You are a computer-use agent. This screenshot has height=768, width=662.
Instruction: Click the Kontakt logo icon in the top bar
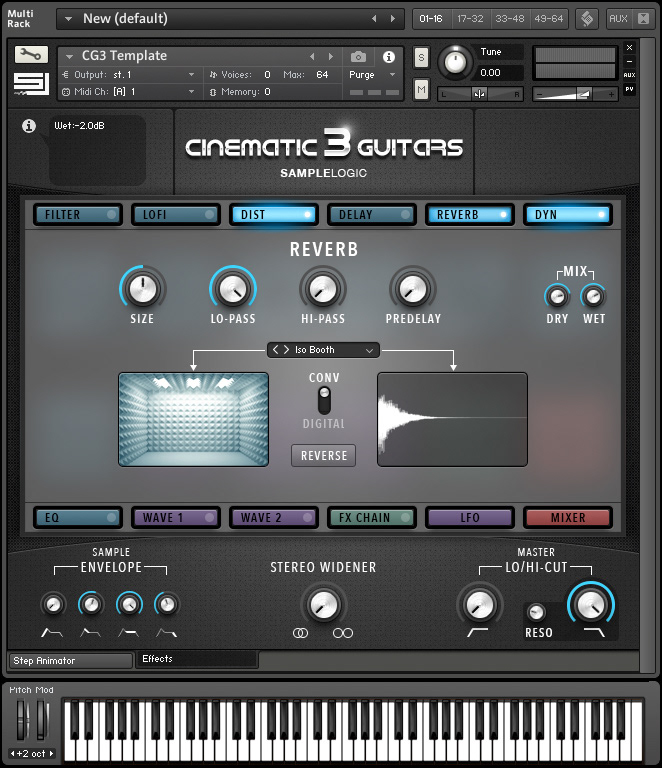(587, 19)
